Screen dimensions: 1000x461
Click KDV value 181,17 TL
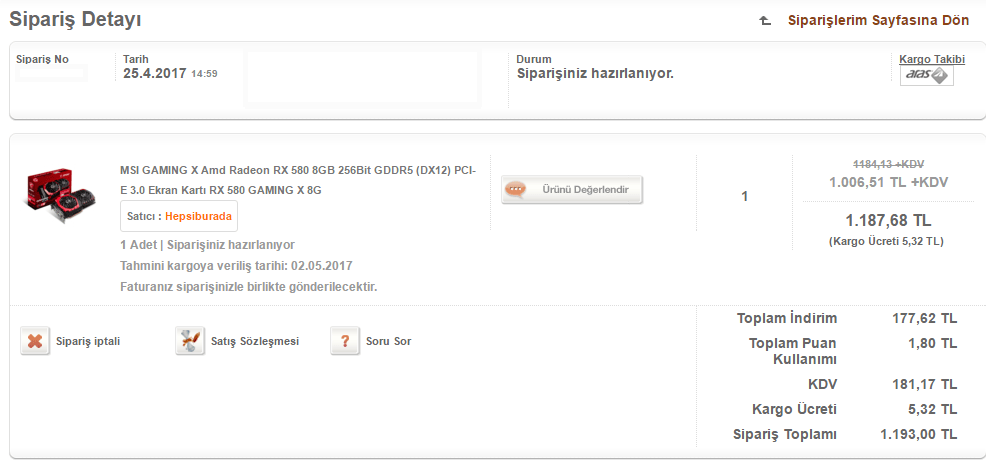click(924, 384)
